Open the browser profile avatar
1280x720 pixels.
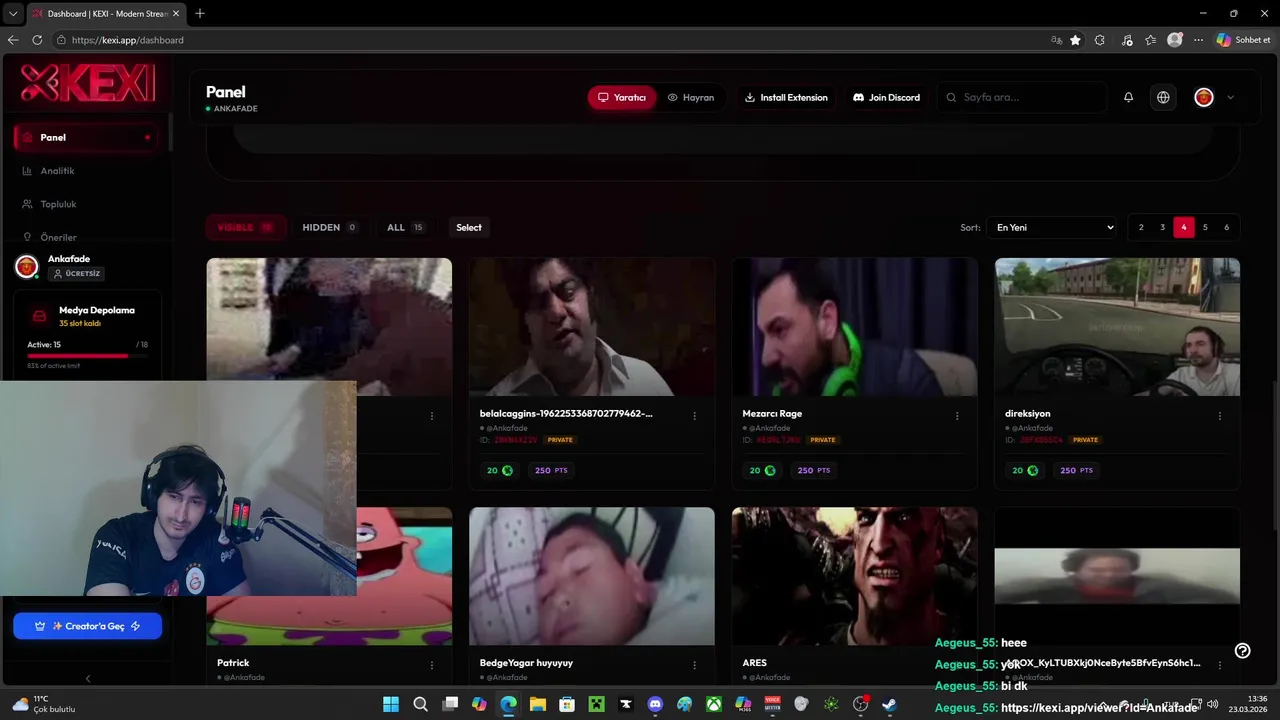coord(1175,40)
